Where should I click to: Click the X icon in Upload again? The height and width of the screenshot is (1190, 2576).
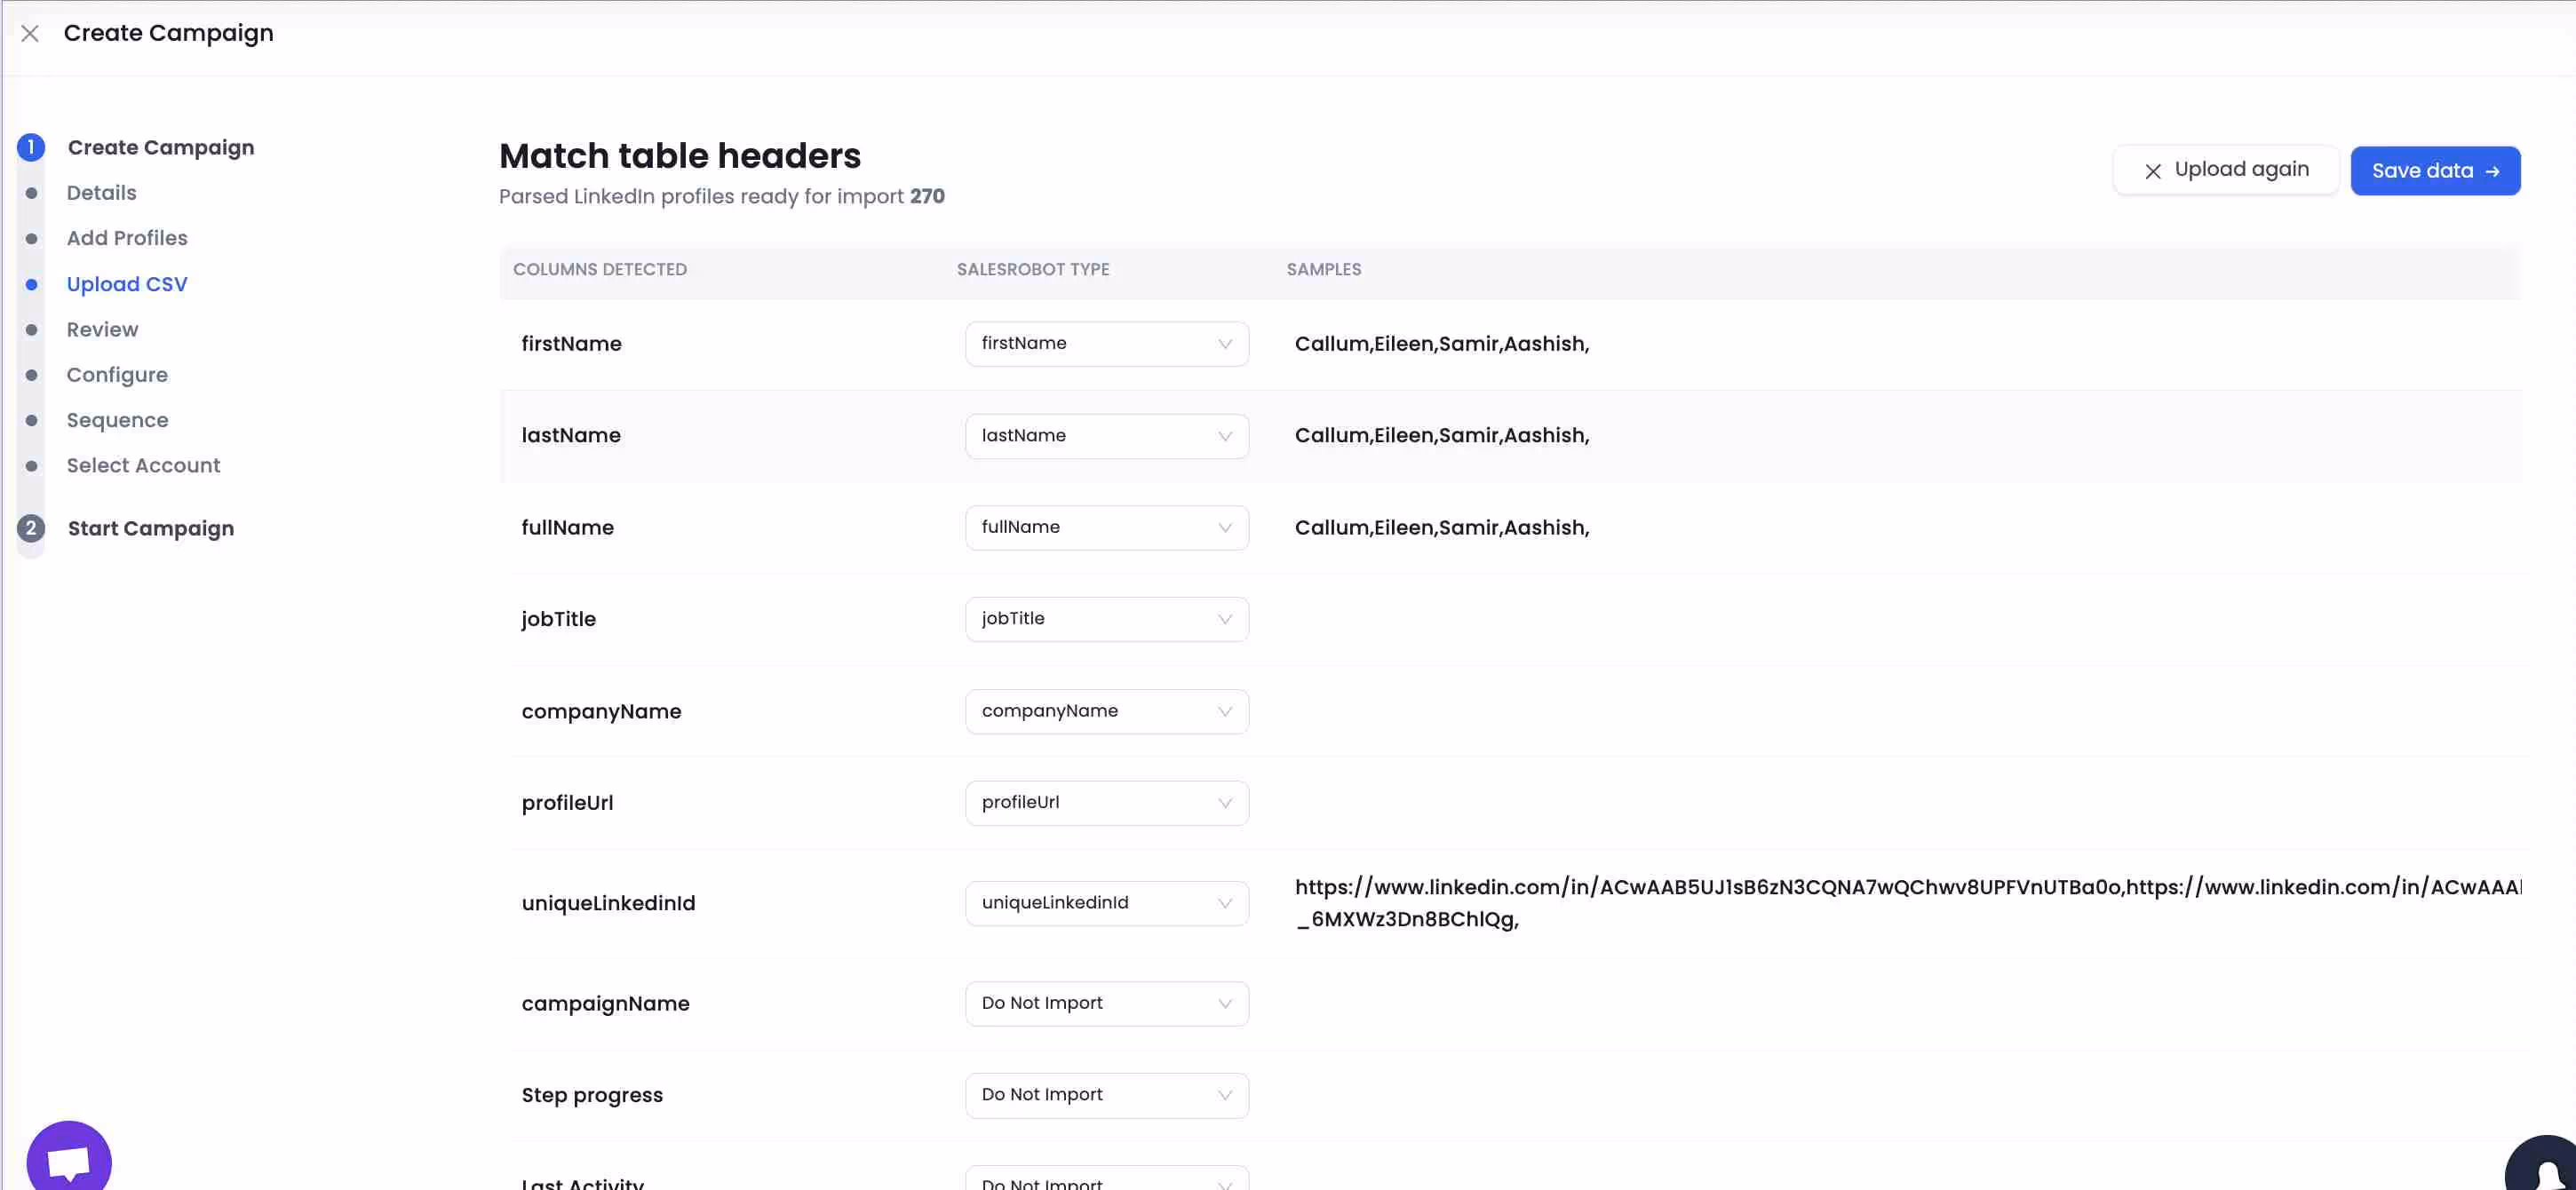(2153, 171)
